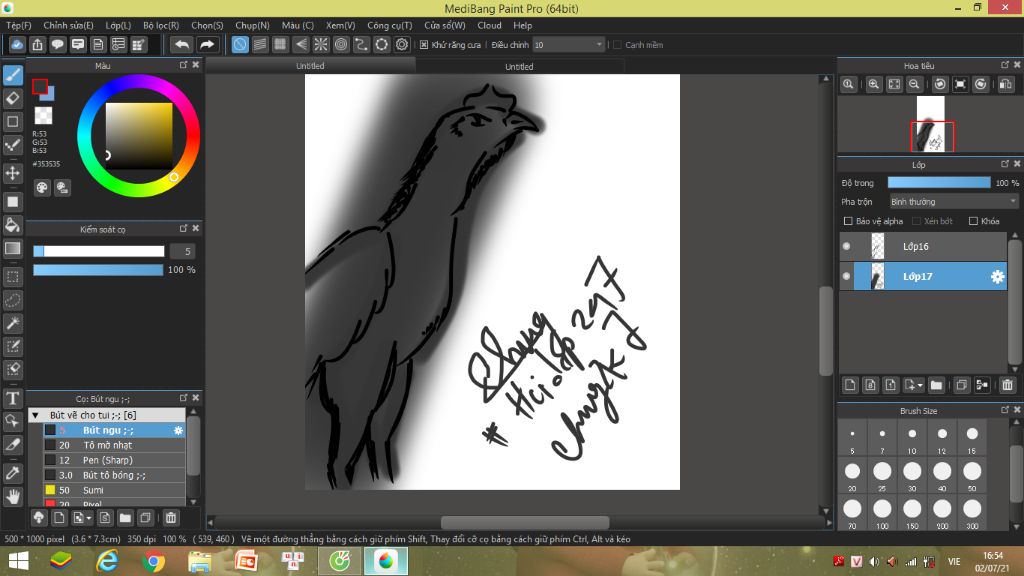
Task: Click the foreground color swatch
Action: pos(40,86)
